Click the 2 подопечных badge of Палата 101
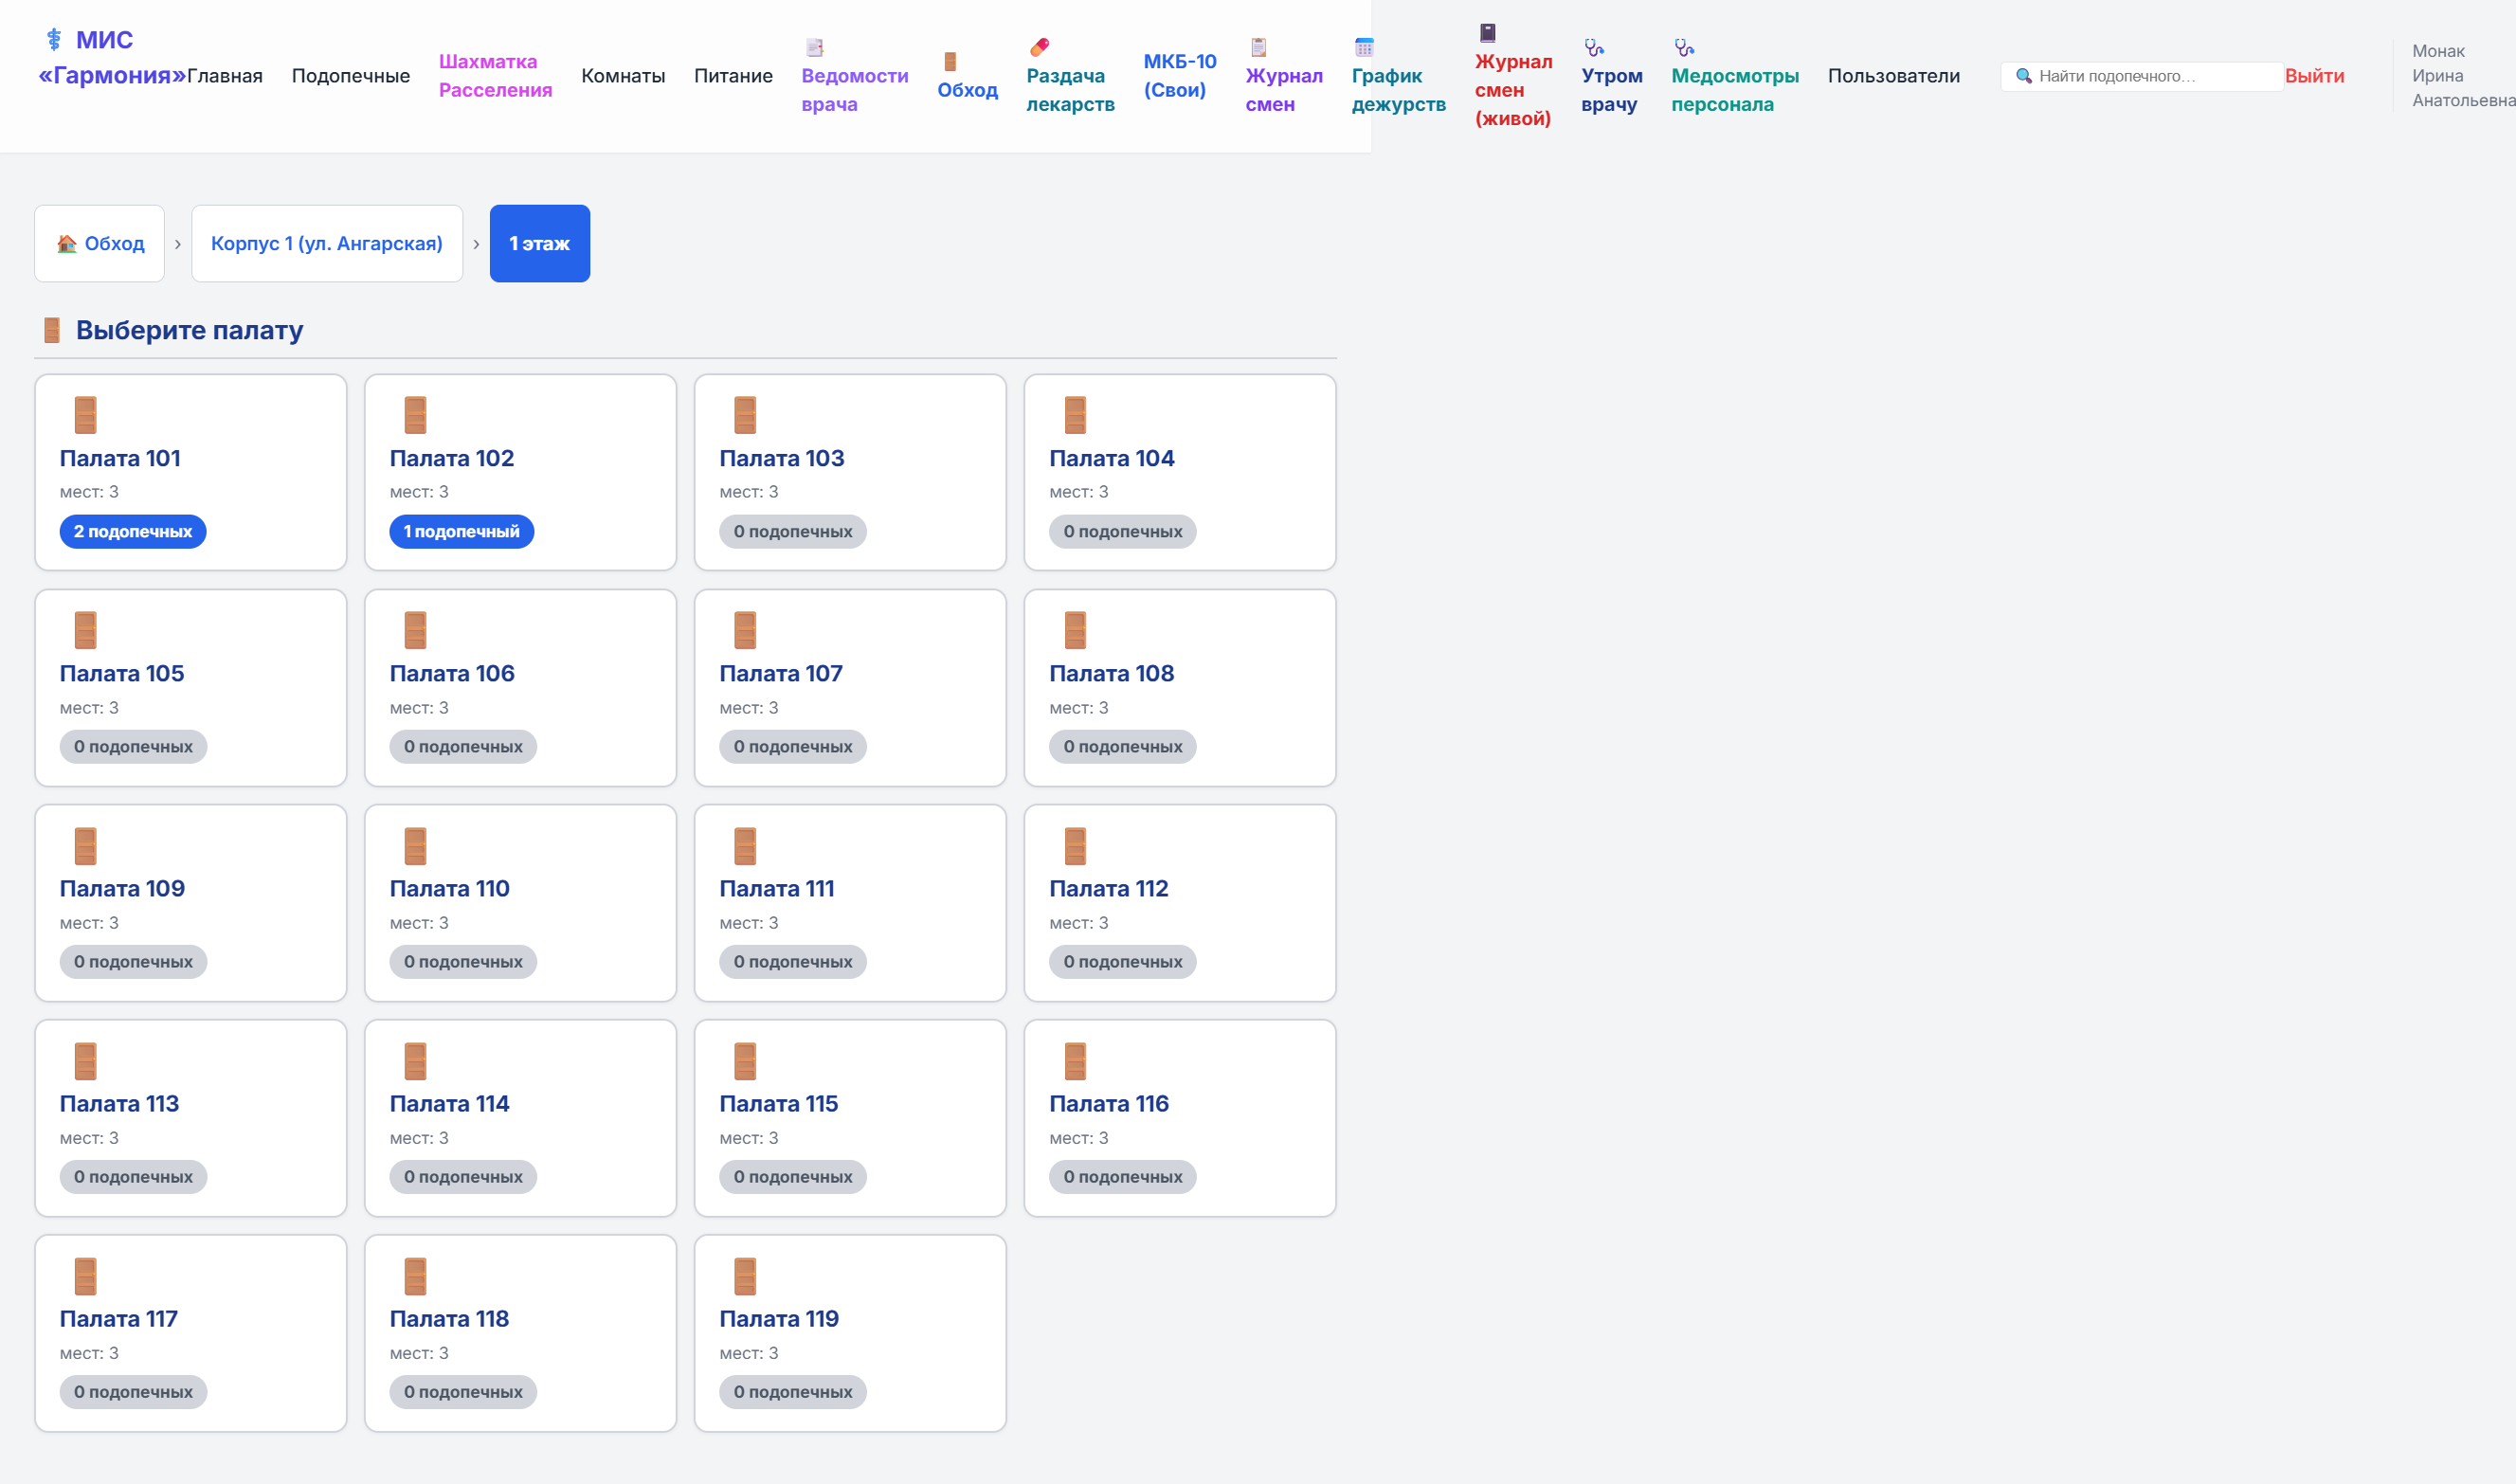 [x=132, y=531]
